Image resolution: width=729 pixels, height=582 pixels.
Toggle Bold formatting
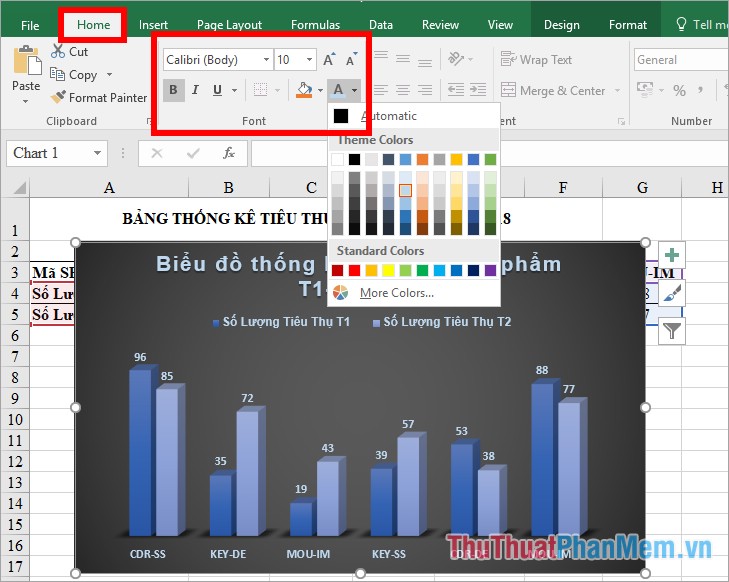pos(173,90)
